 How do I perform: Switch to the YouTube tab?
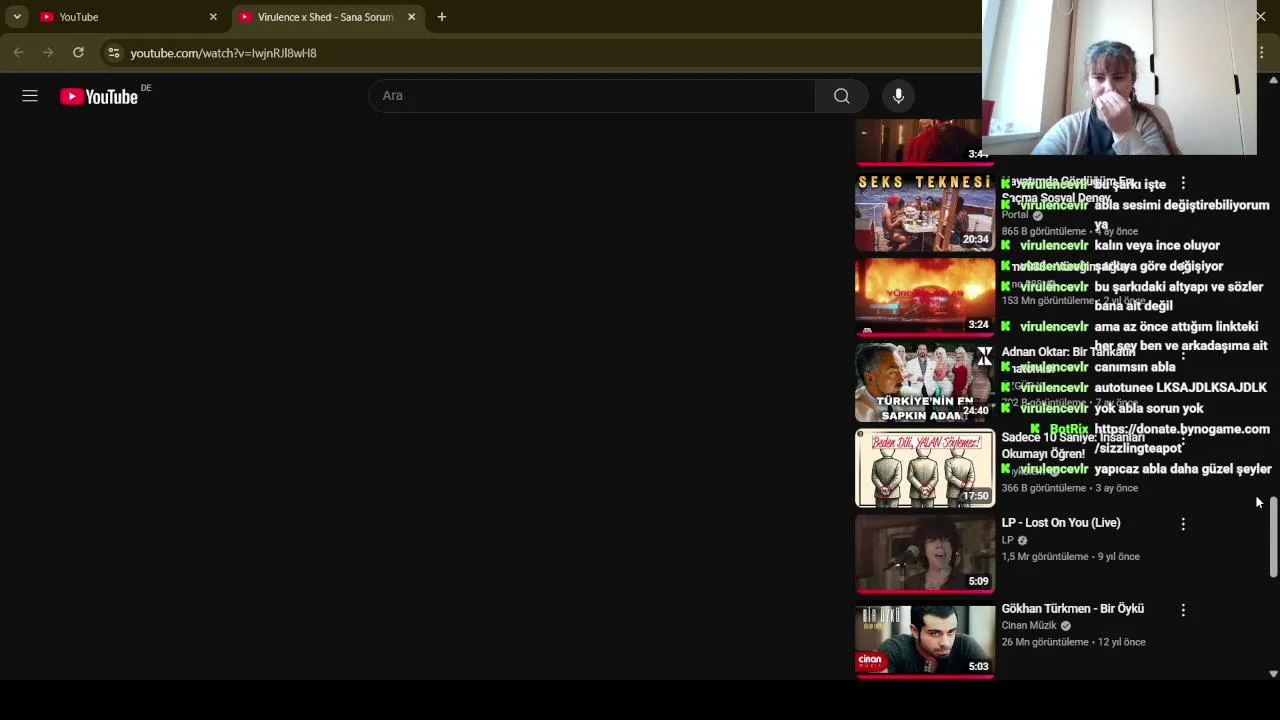click(x=128, y=17)
